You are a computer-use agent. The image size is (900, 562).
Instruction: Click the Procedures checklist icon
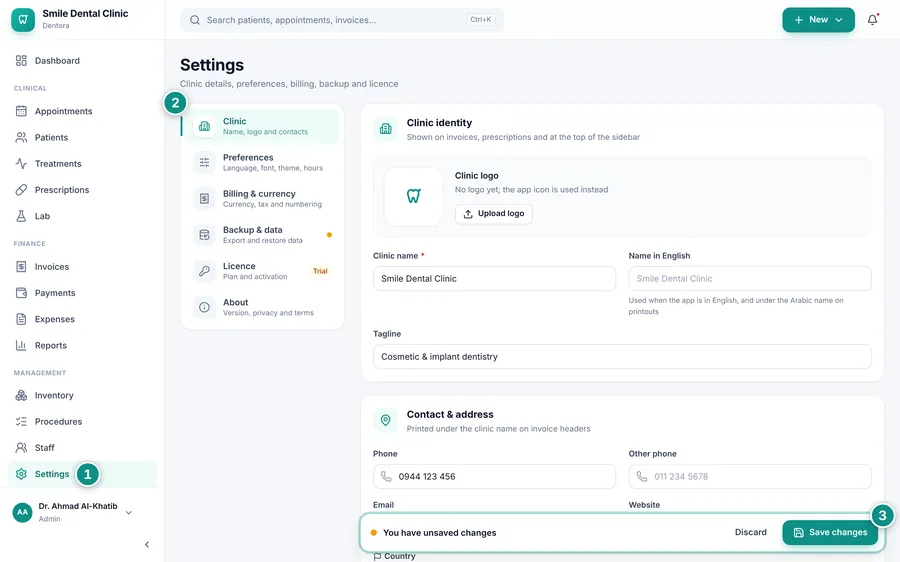point(21,421)
